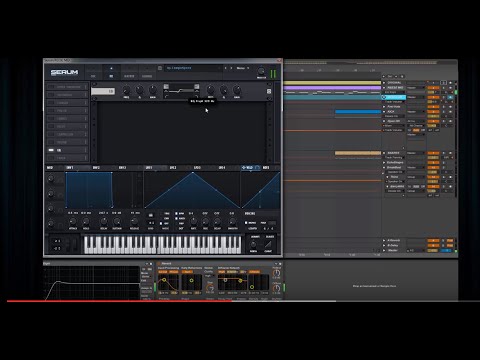This screenshot has width=480, height=360.
Task: Adjust the Serum Master volume knob
Action: (x=261, y=71)
